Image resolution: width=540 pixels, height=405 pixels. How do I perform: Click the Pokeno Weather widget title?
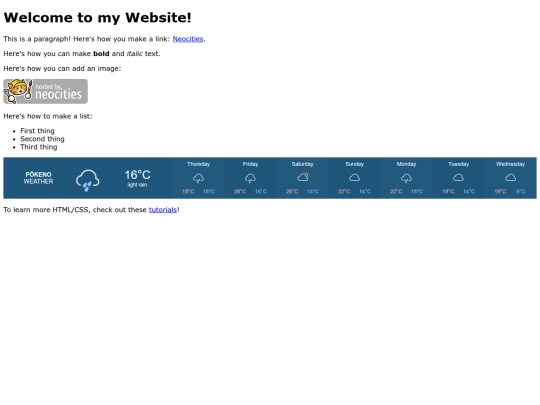click(x=38, y=178)
